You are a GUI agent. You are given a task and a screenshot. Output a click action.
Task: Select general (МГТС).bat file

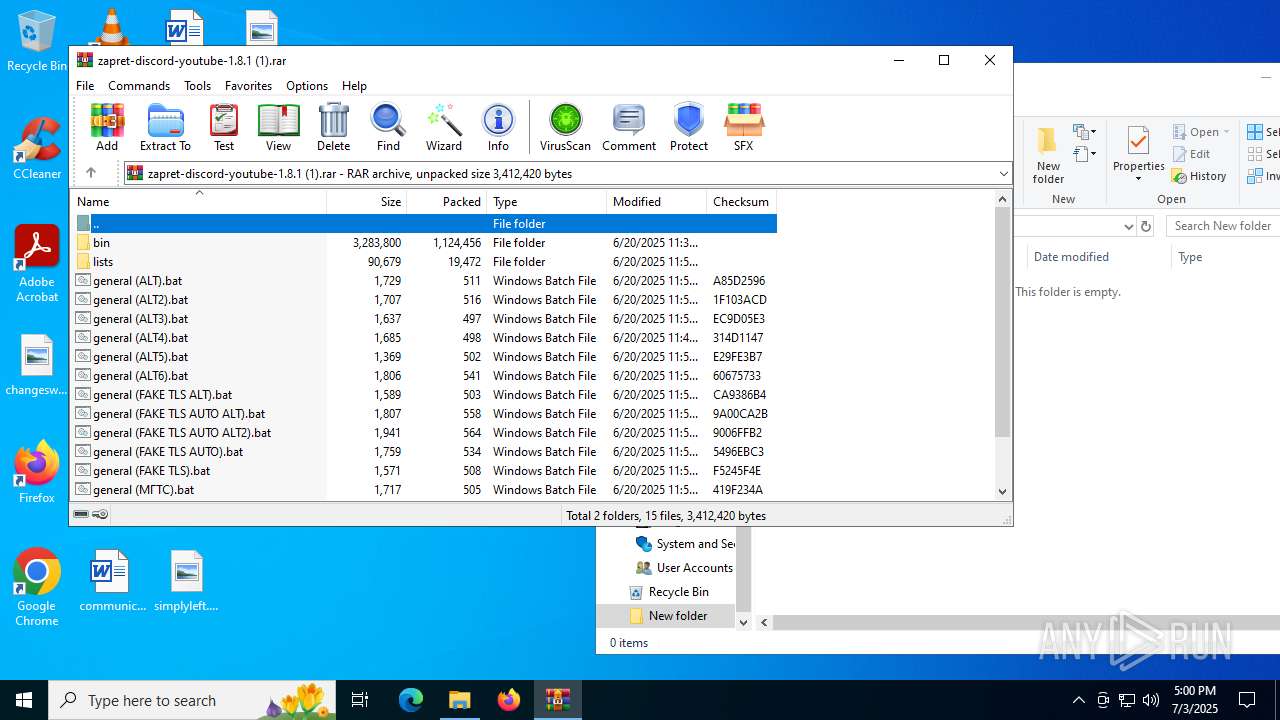tap(424, 490)
